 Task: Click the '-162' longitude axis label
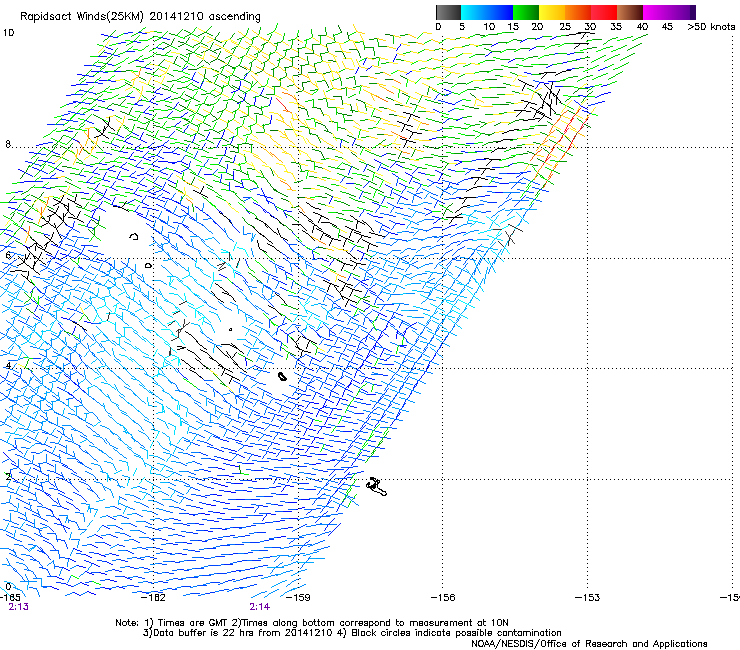[154, 597]
